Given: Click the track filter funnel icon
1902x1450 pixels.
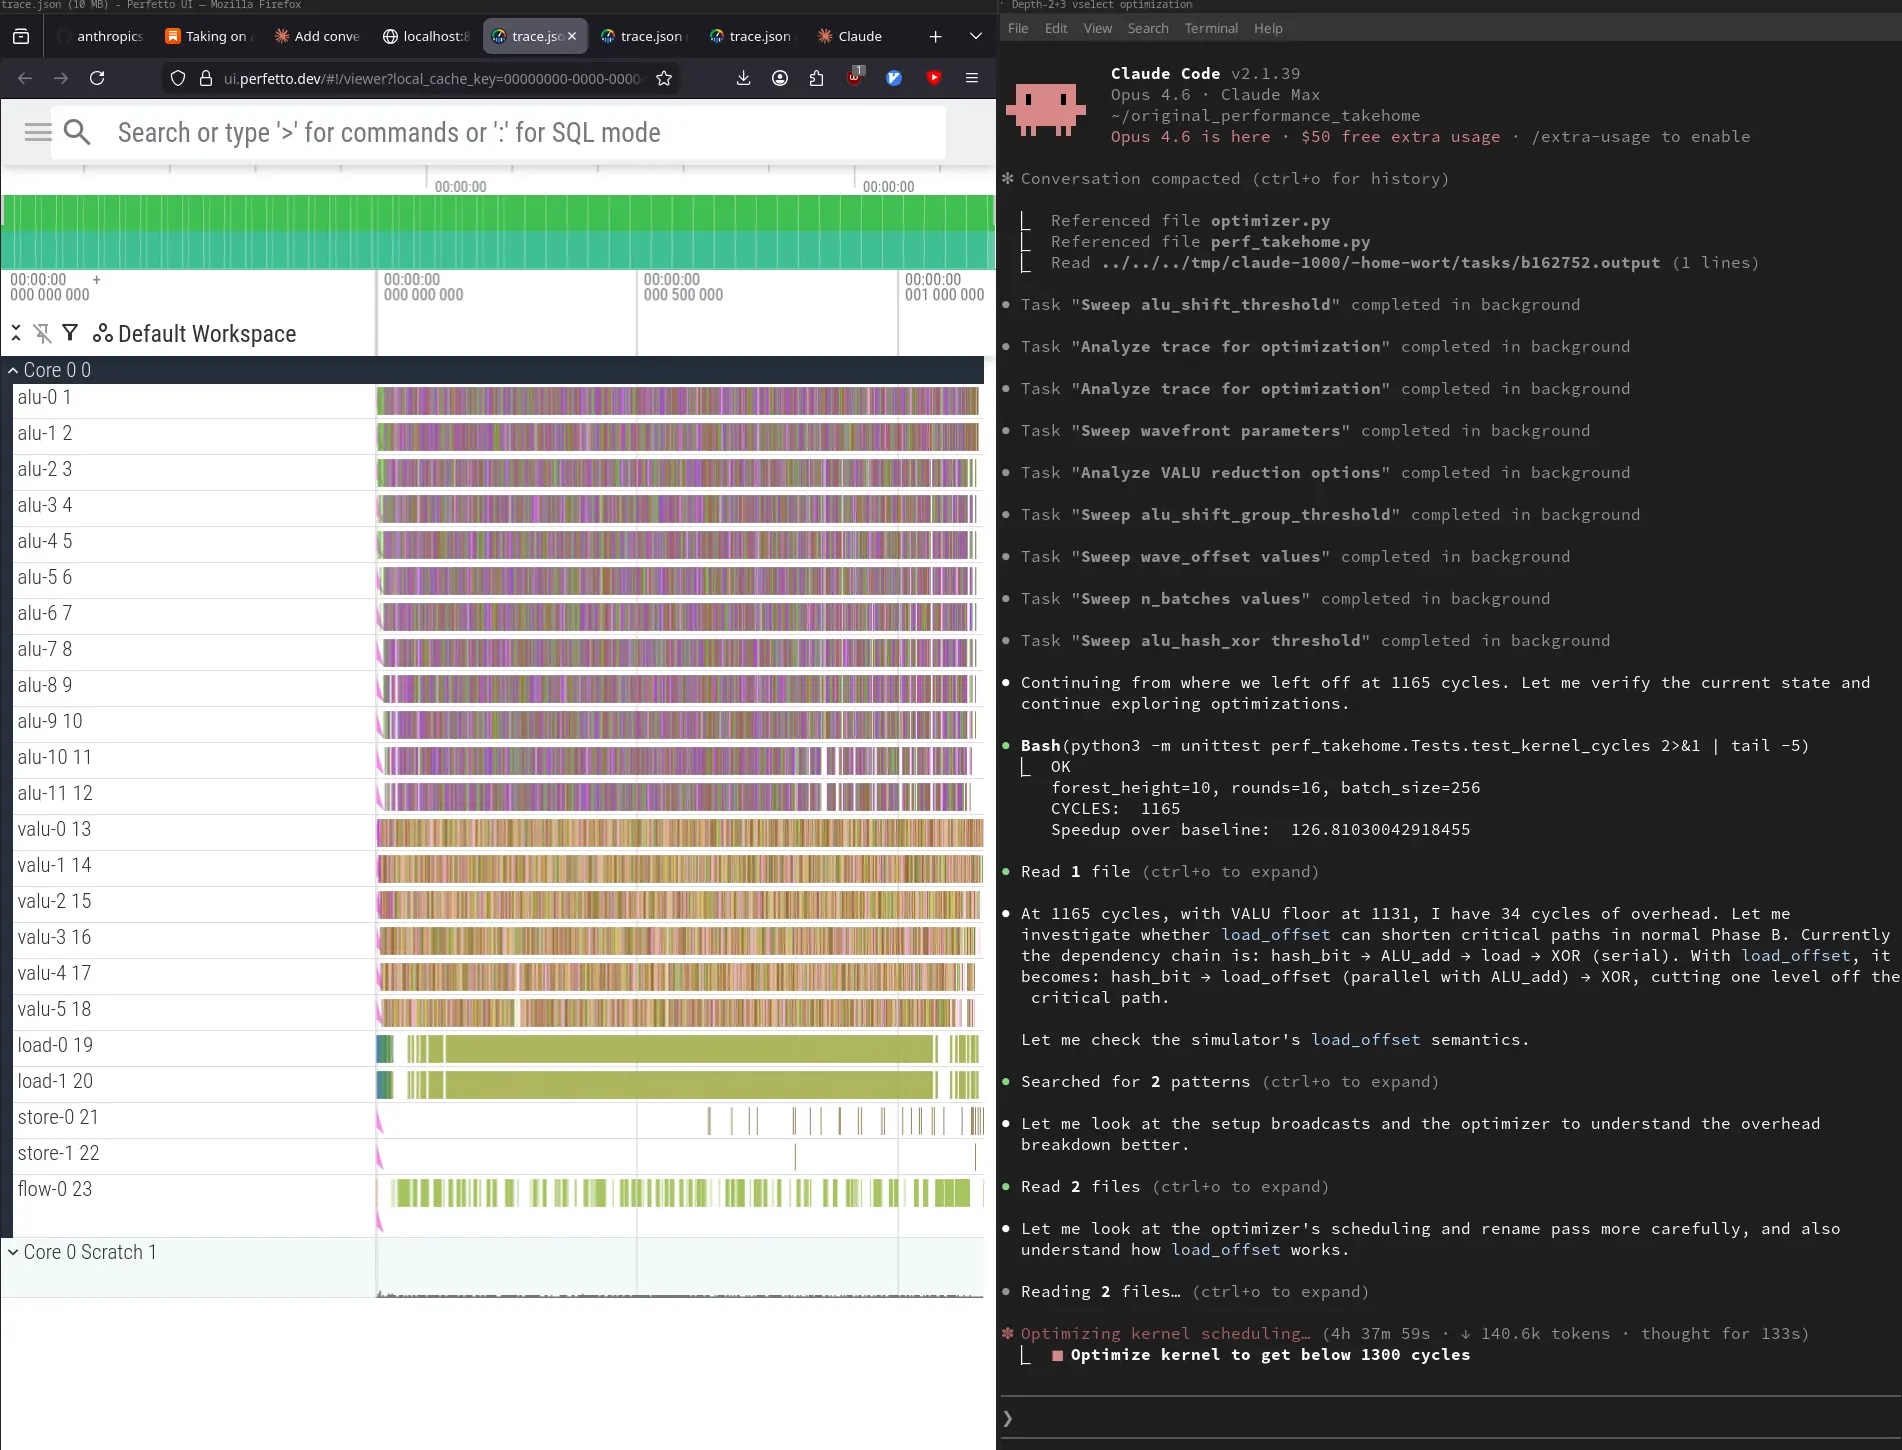Looking at the screenshot, I should pos(70,333).
